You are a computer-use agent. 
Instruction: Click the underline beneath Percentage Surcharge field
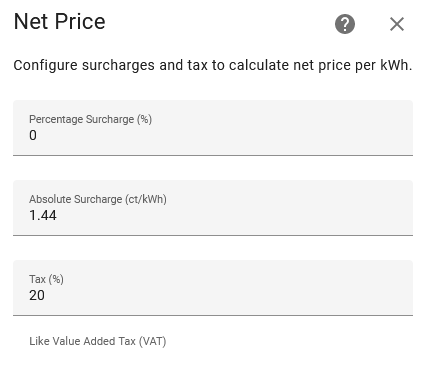(x=213, y=155)
